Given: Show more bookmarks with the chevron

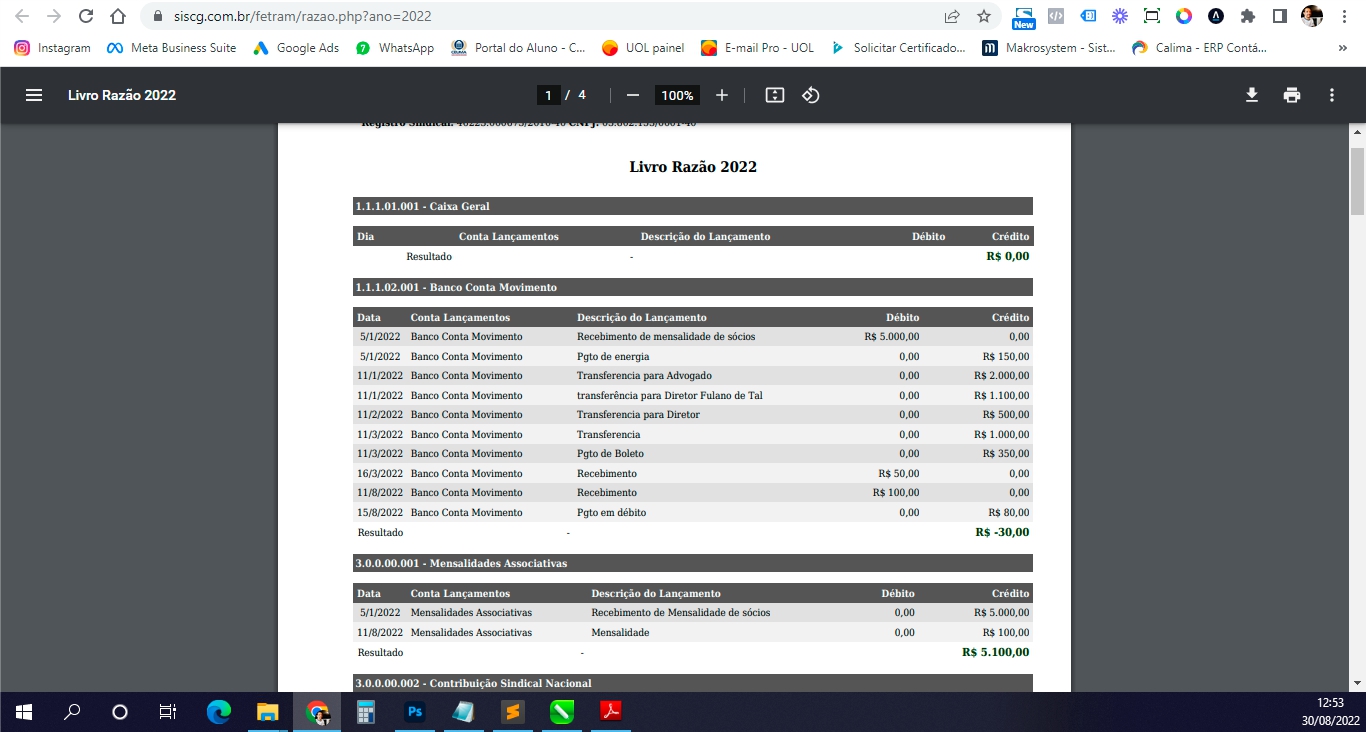Looking at the screenshot, I should [x=1342, y=47].
